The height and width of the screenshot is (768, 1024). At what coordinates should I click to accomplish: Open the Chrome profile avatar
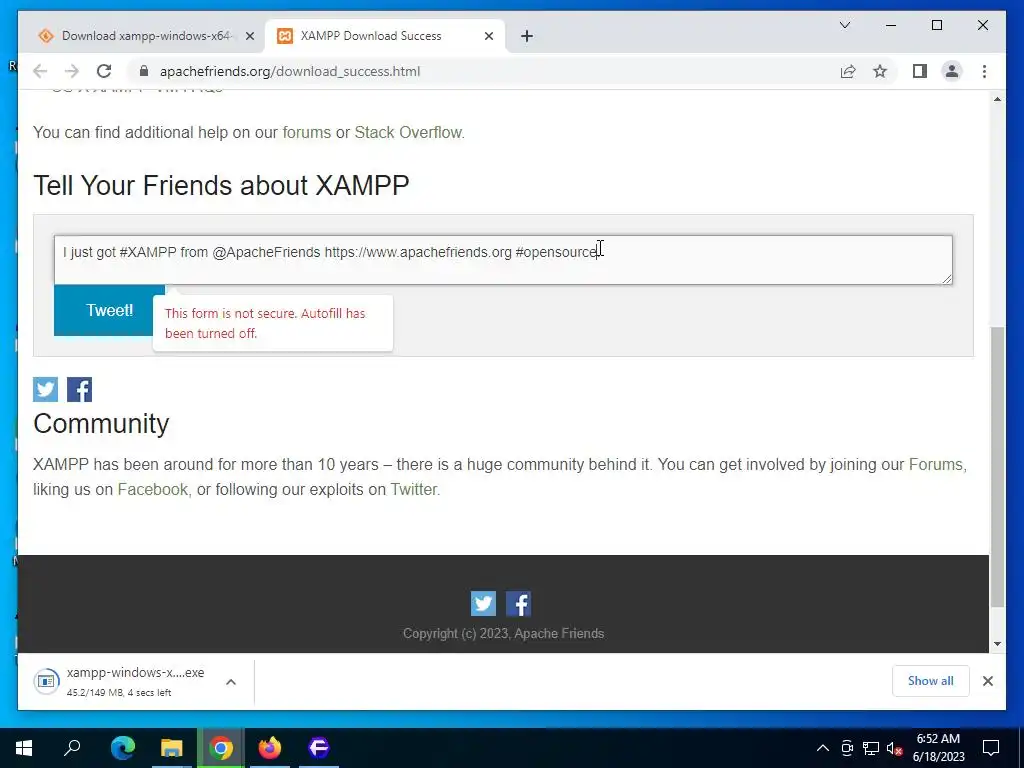pyautogui.click(x=952, y=71)
